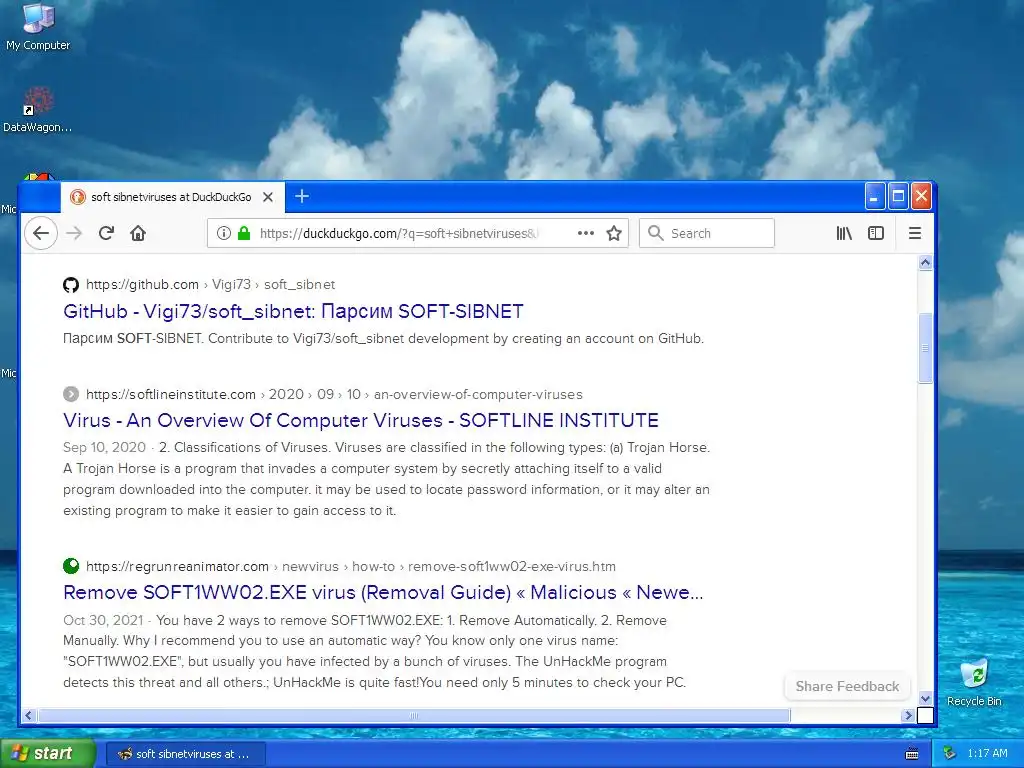Viewport: 1024px width, 768px height.
Task: Click the network tray icon near clock
Action: tap(949, 754)
